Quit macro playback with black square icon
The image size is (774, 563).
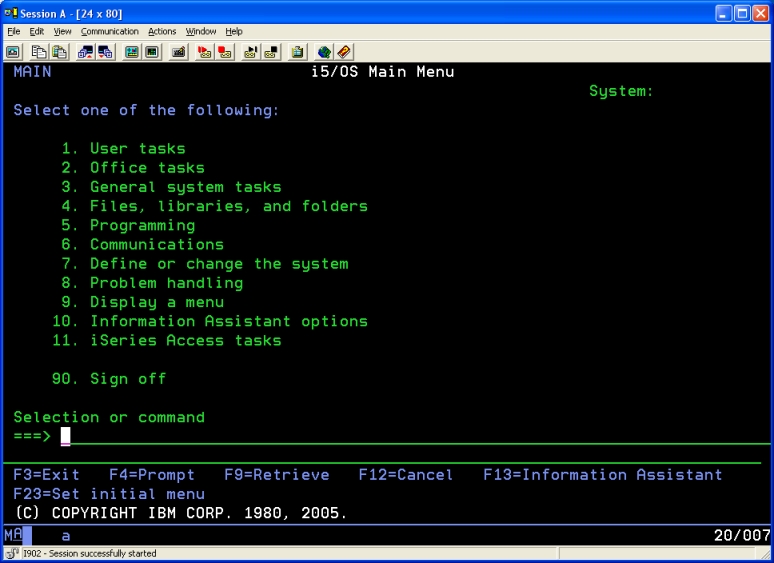point(271,52)
